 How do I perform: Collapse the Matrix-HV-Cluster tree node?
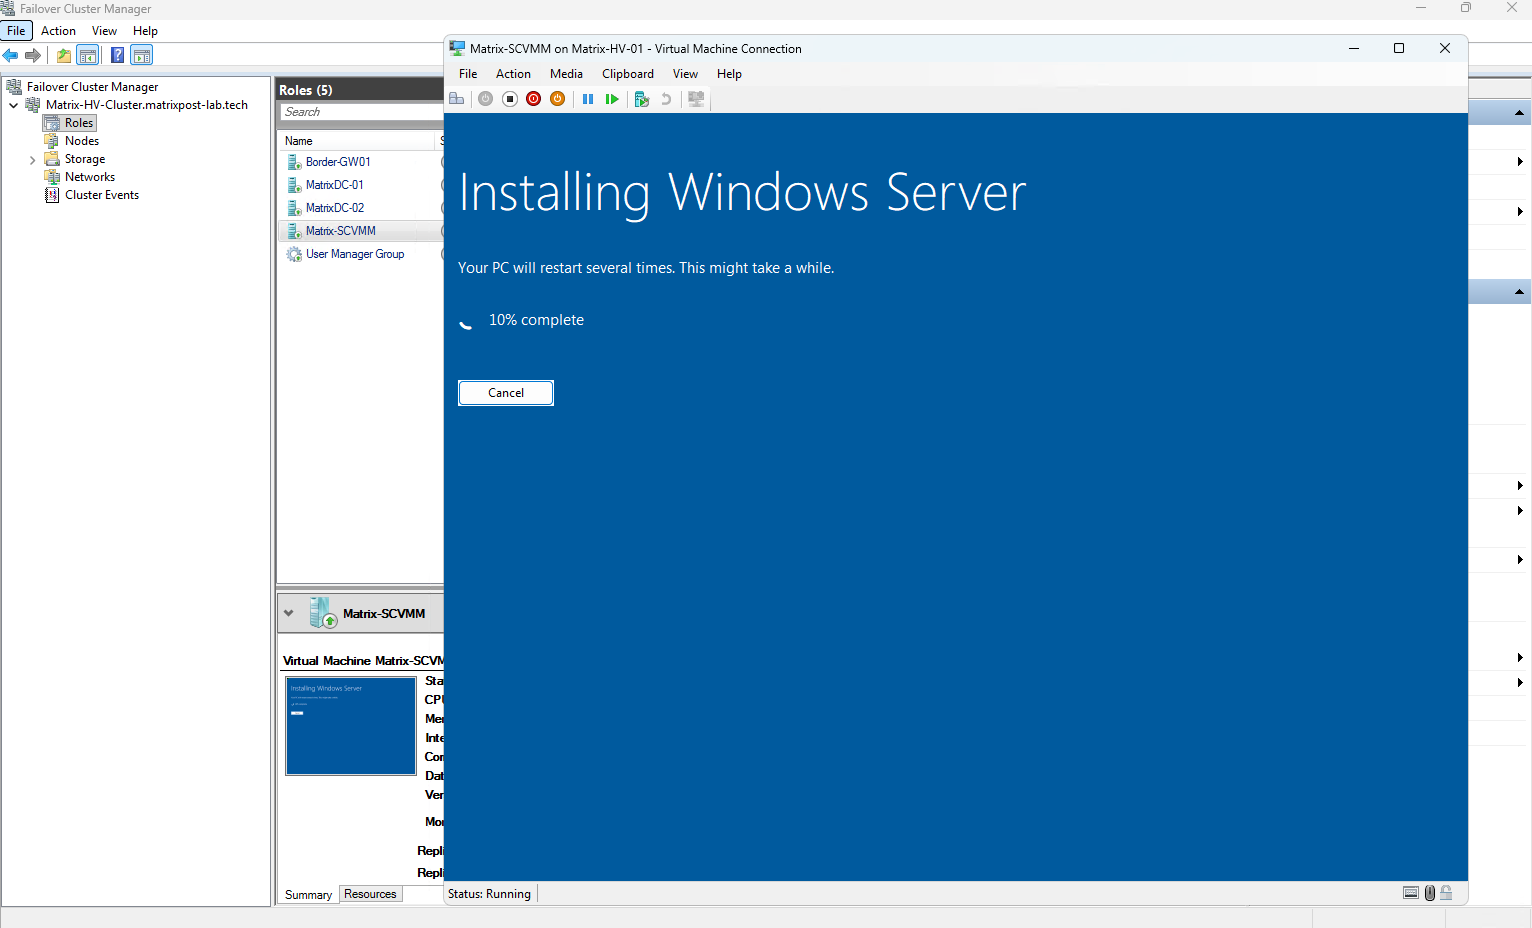tap(13, 105)
